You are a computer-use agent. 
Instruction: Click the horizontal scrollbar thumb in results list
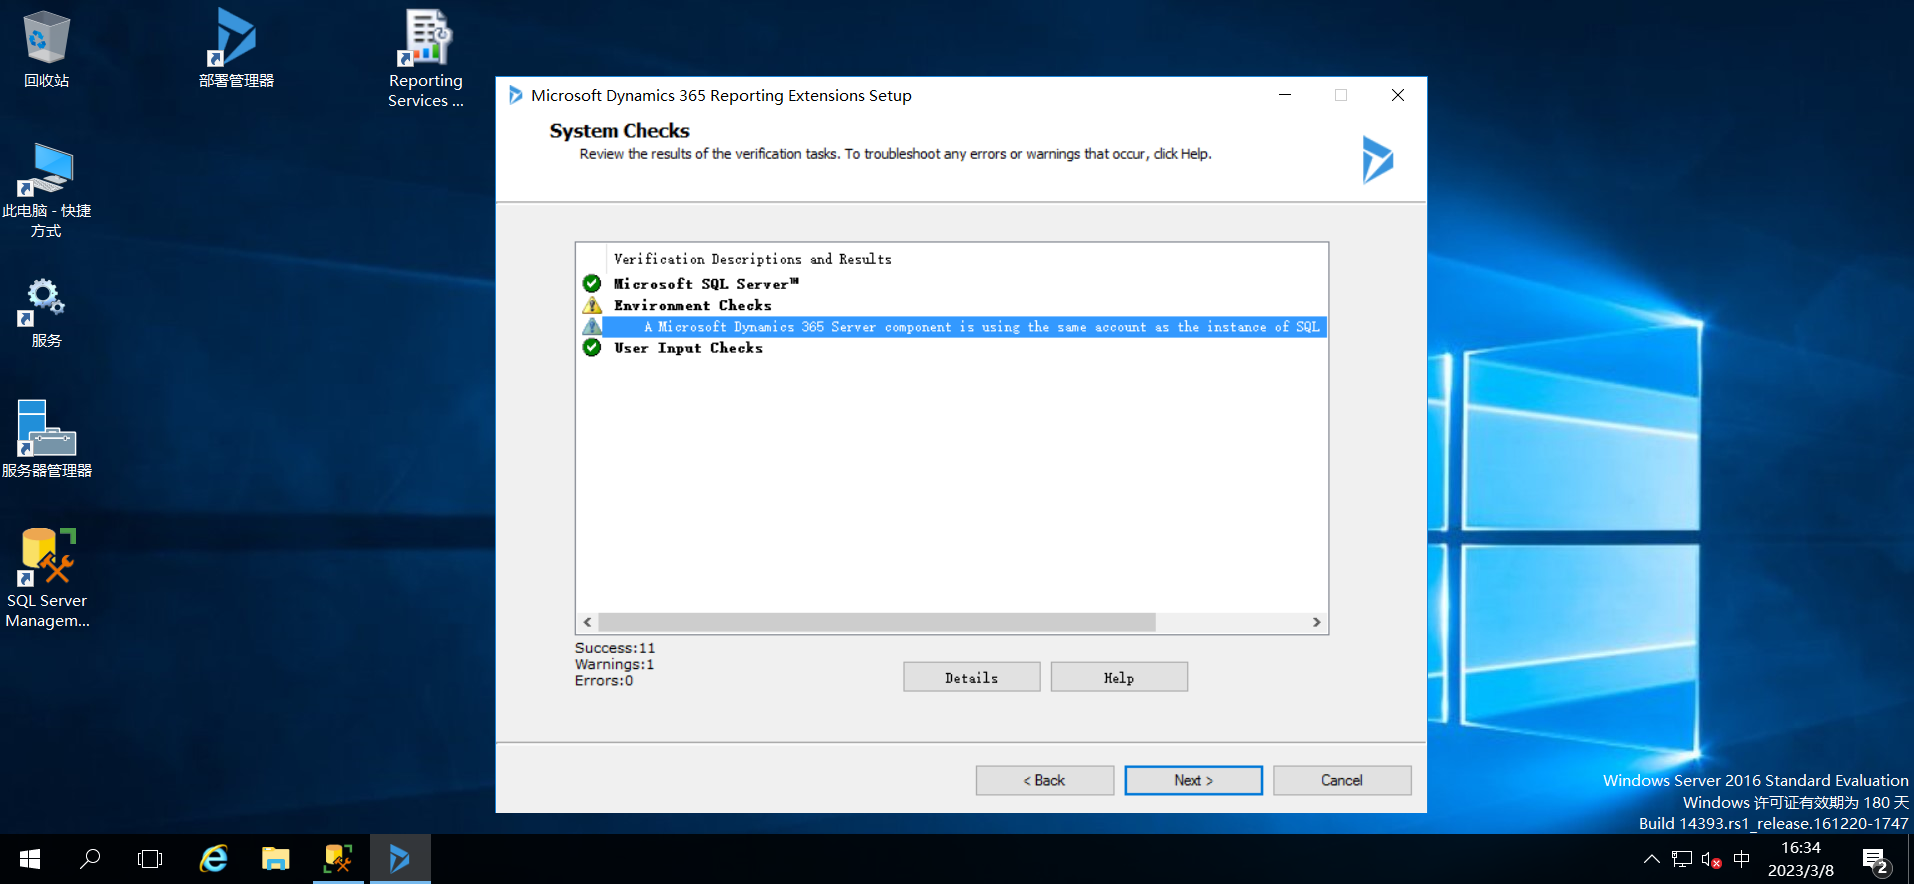coord(877,622)
